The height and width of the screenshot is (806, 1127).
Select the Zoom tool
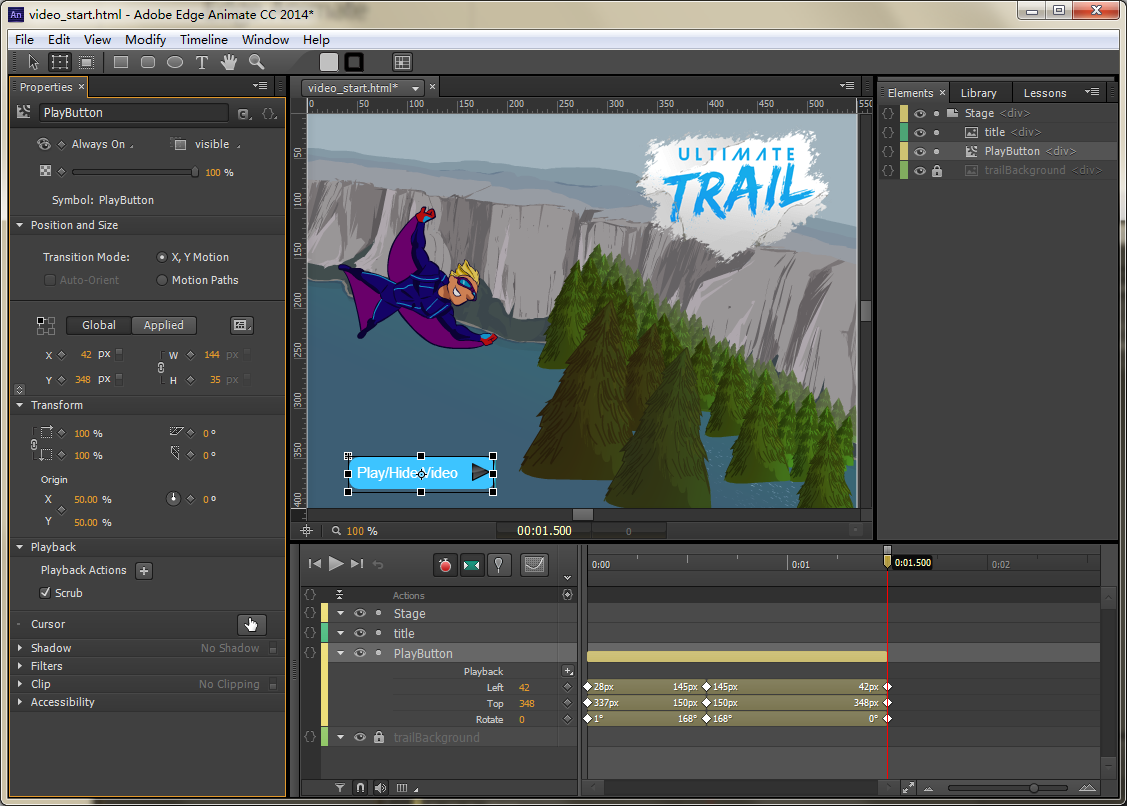pos(257,63)
